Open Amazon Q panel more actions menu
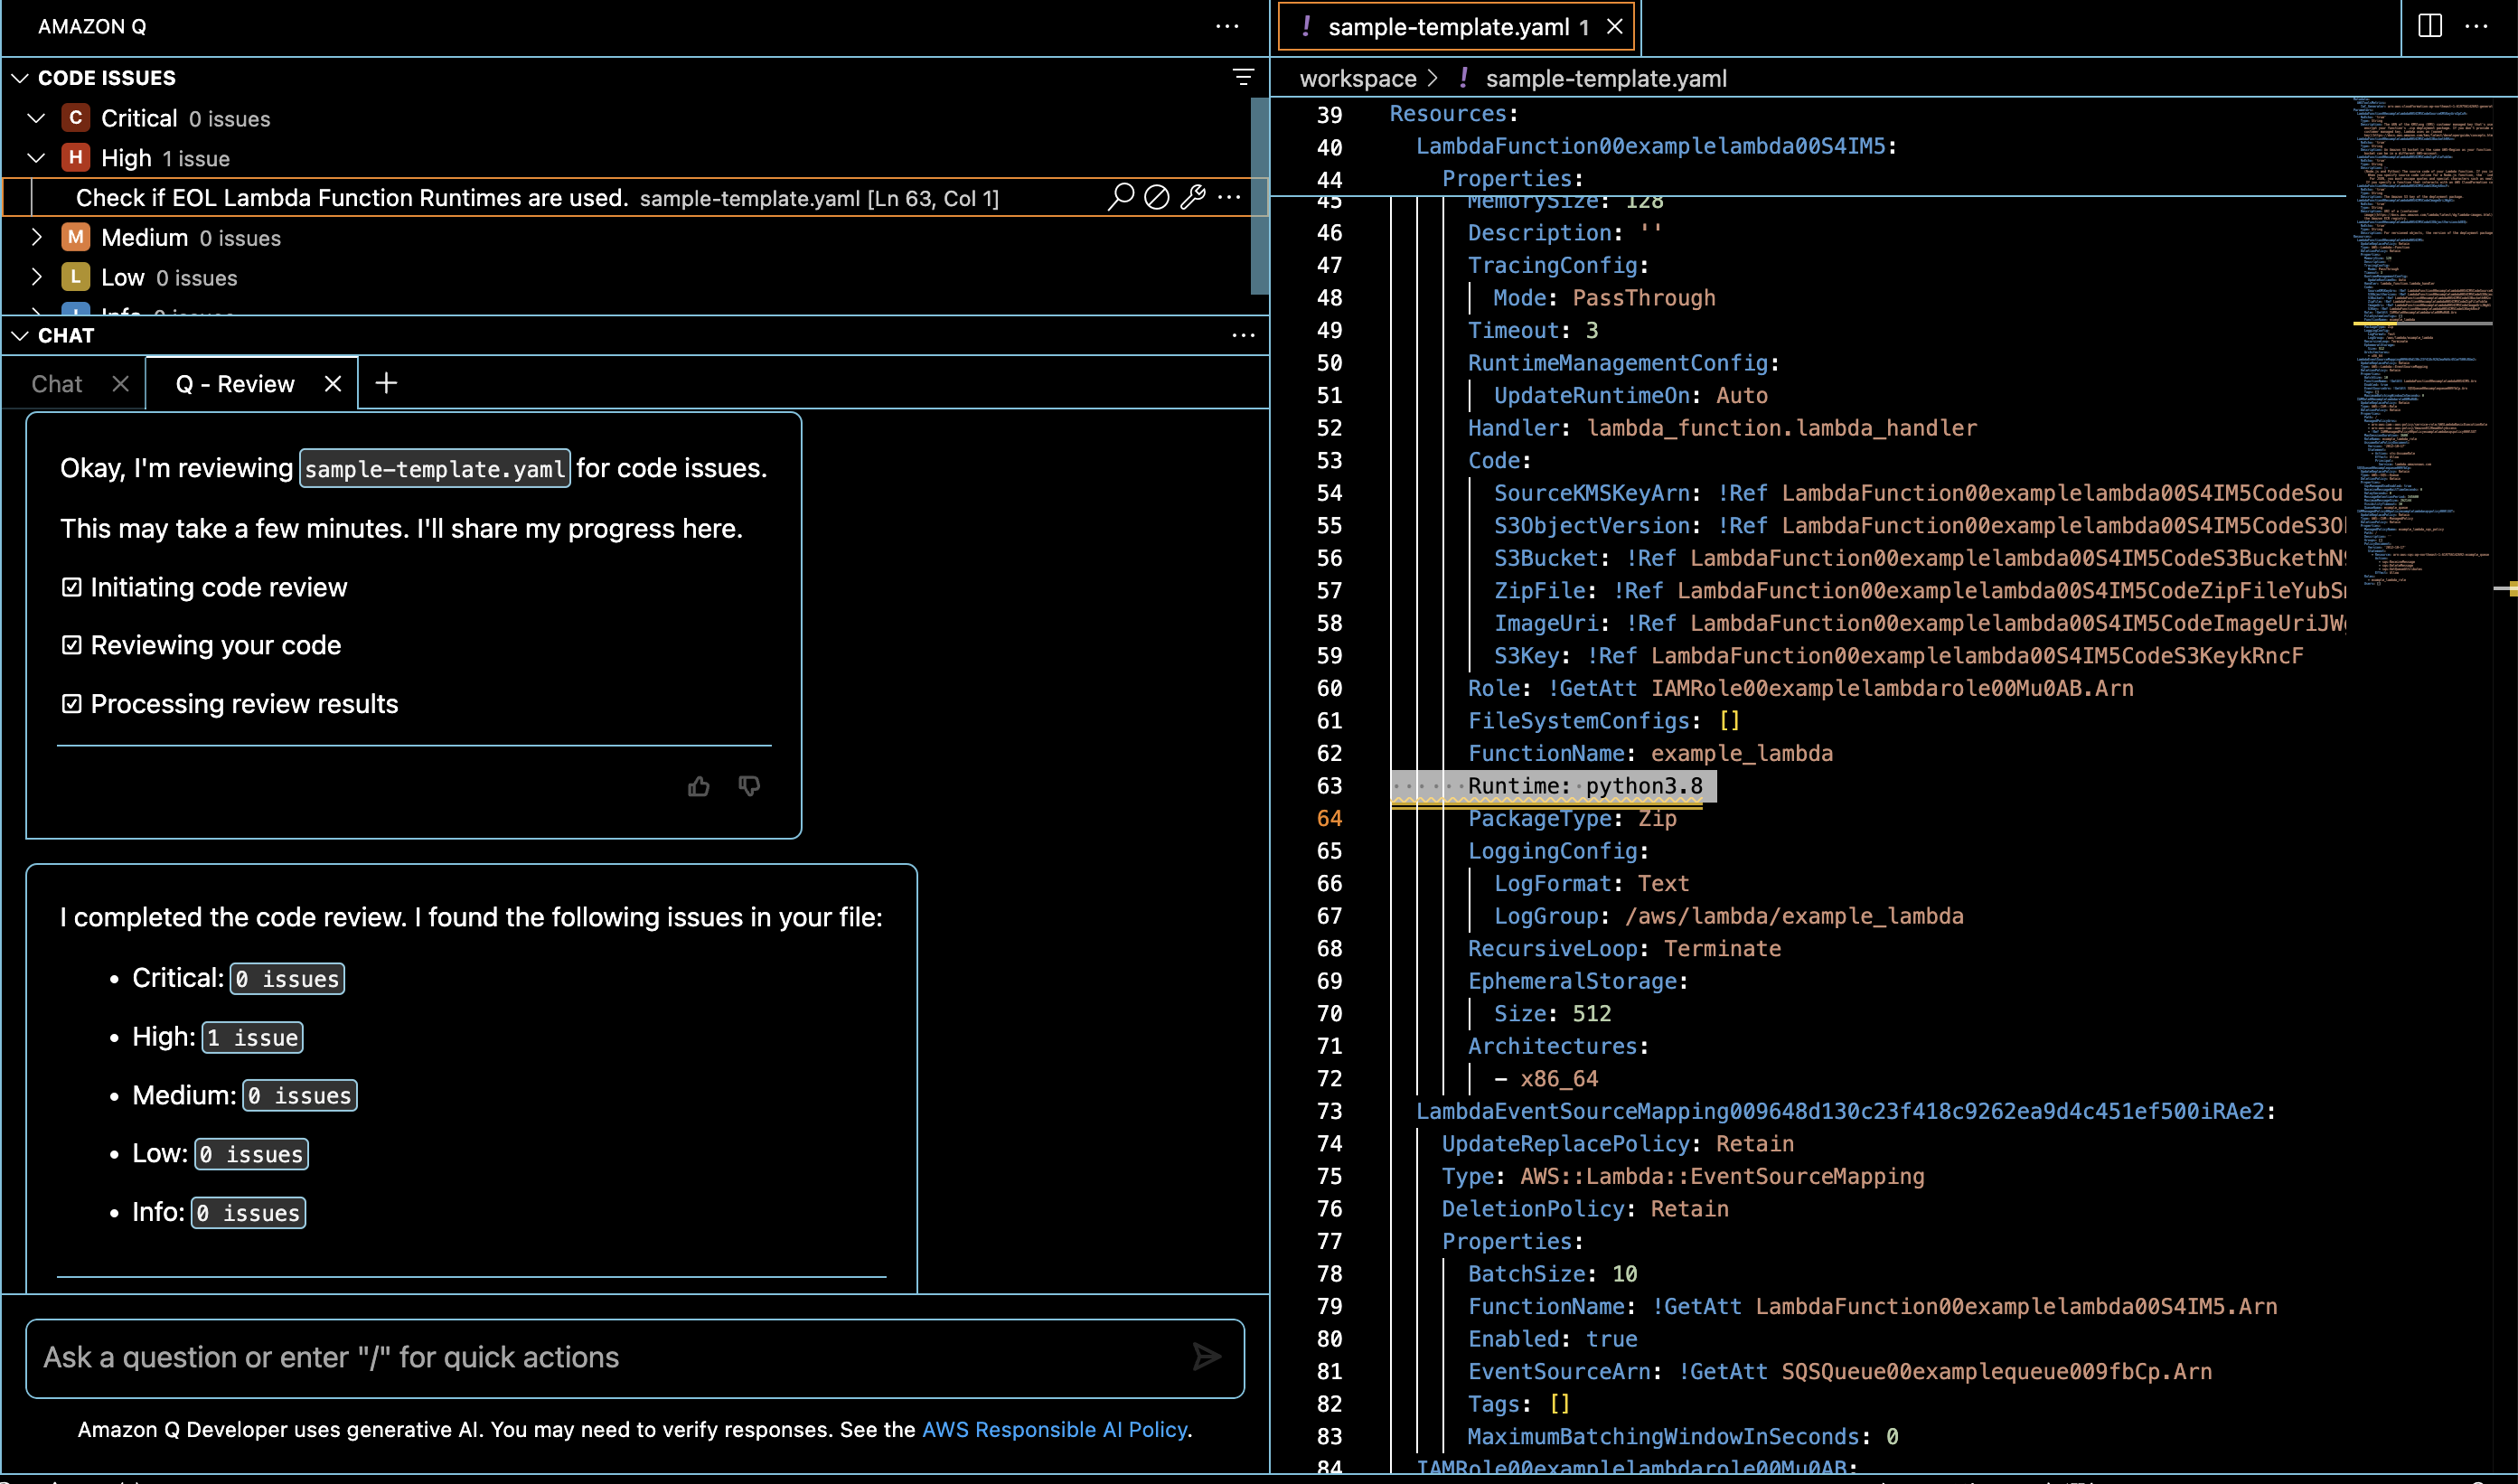This screenshot has height=1484, width=2518. [1227, 27]
